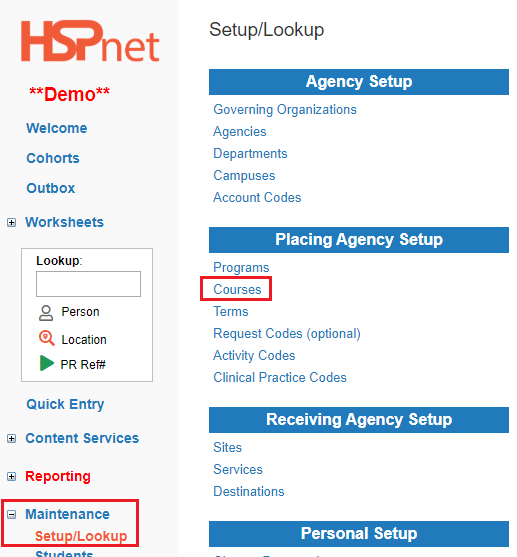517x557 pixels.
Task: Open the Clinical Practice Codes link
Action: 280,377
